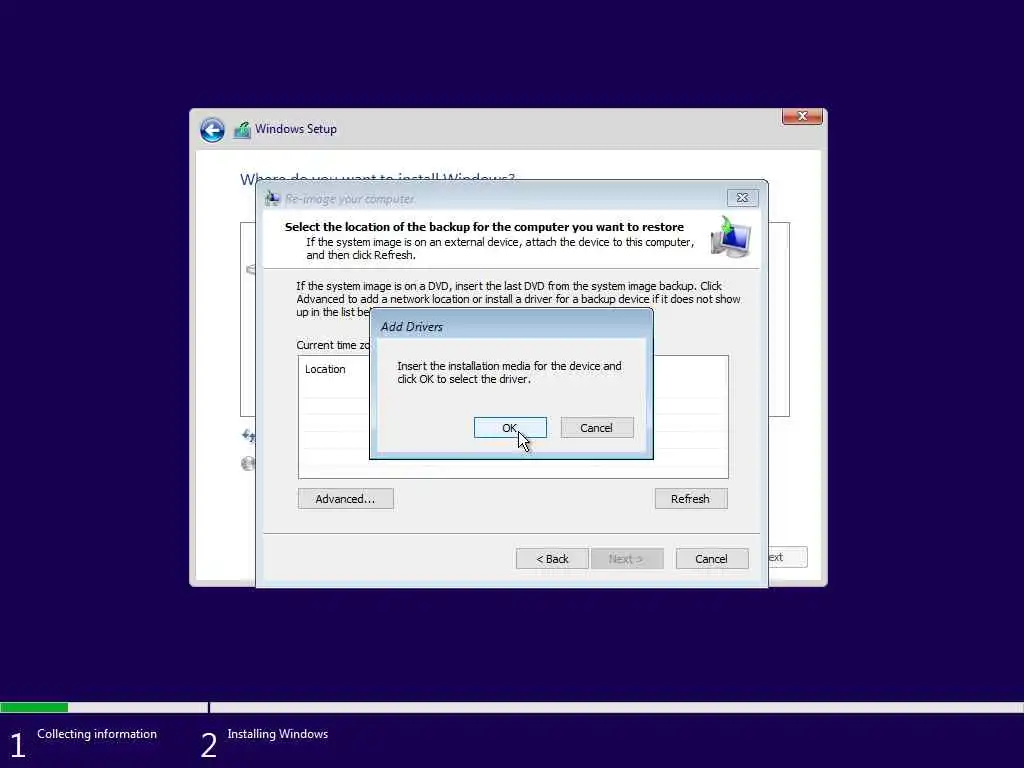Cancel the Add Drivers dialog

click(596, 428)
